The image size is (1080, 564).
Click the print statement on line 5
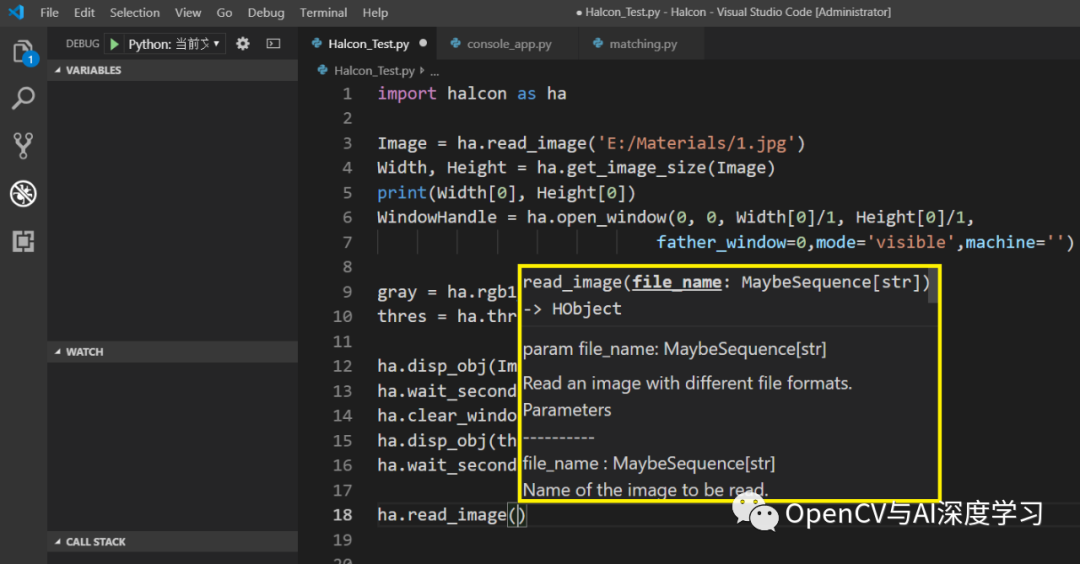click(506, 193)
